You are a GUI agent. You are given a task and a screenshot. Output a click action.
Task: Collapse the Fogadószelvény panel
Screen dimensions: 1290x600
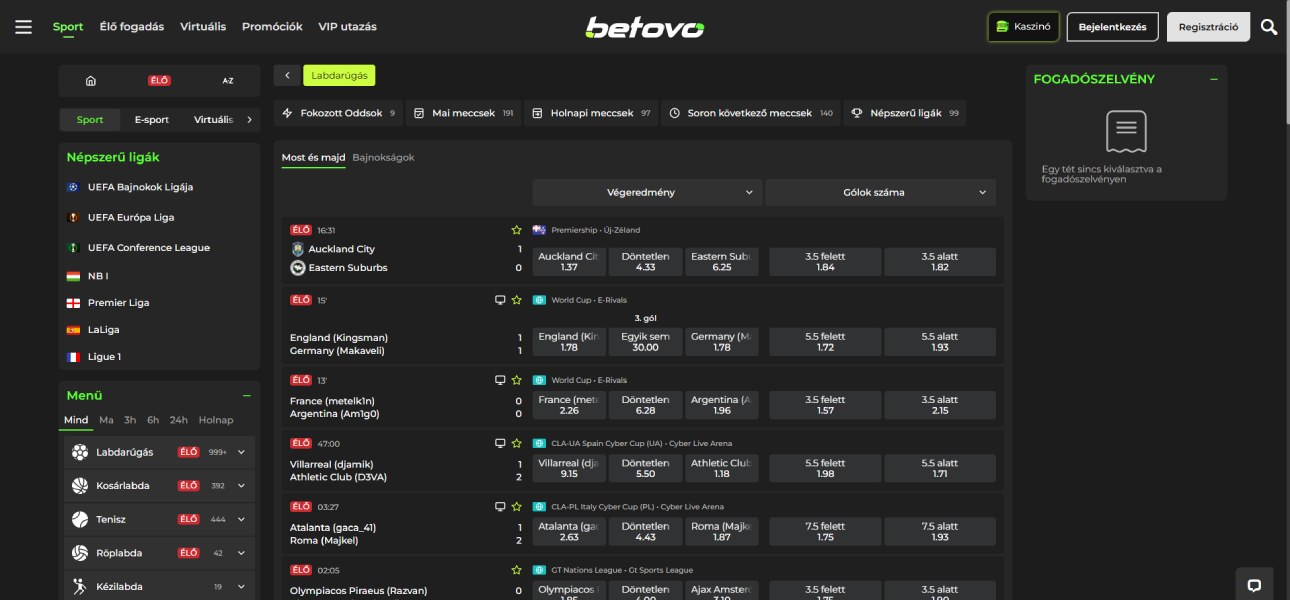1214,79
